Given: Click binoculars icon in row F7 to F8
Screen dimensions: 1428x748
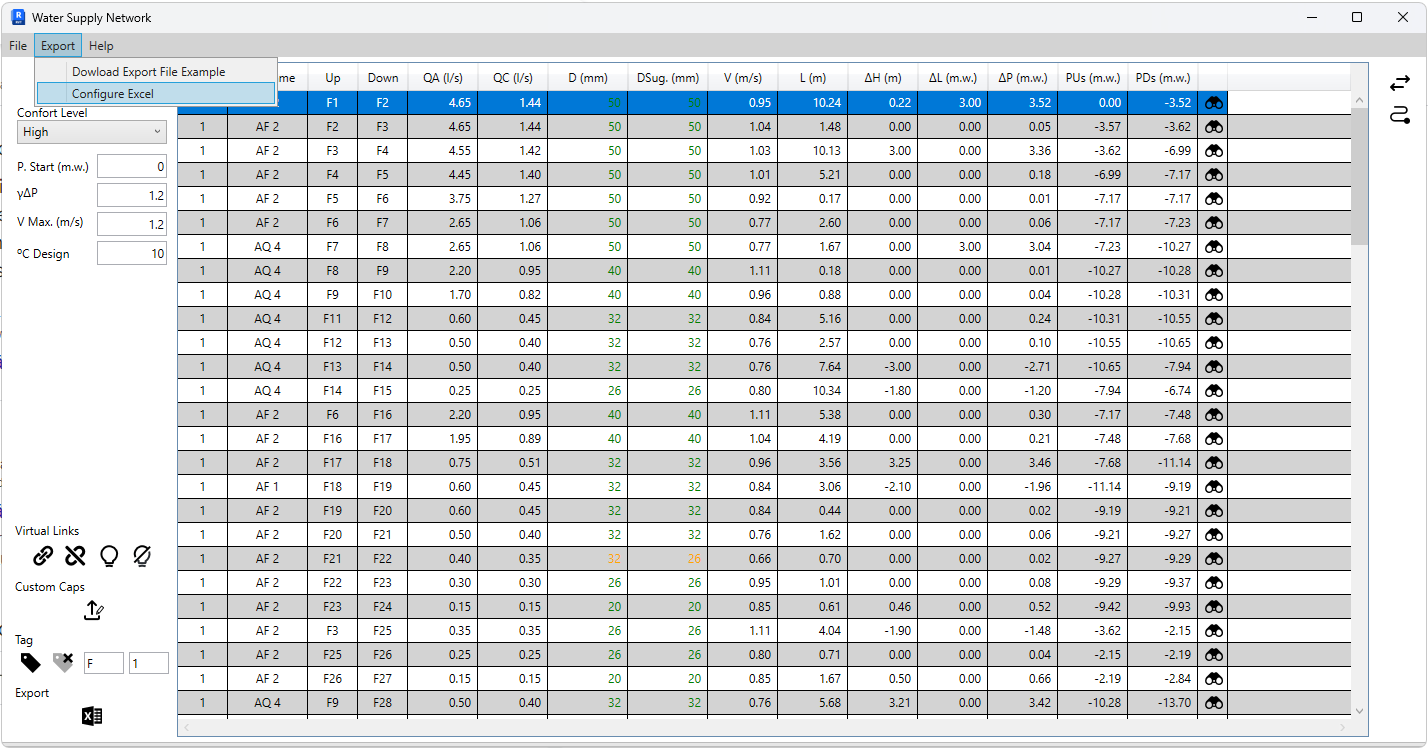Looking at the screenshot, I should coord(1213,247).
